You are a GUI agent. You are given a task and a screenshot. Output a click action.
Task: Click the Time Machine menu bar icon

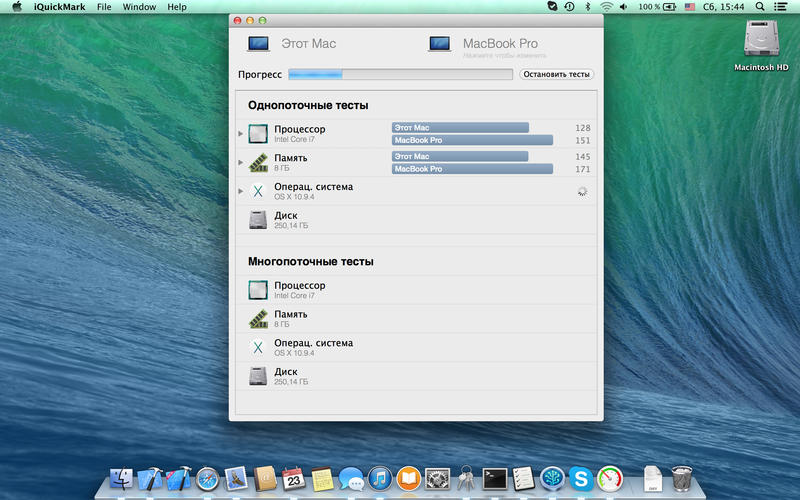pos(569,7)
